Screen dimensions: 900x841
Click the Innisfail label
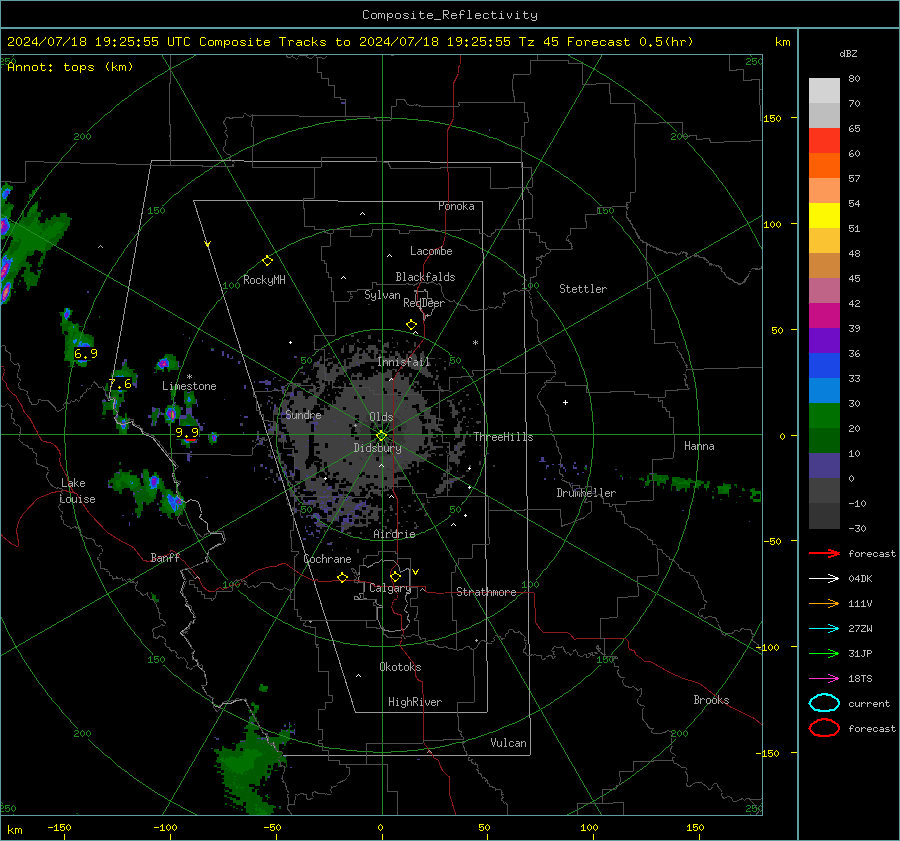pos(404,362)
